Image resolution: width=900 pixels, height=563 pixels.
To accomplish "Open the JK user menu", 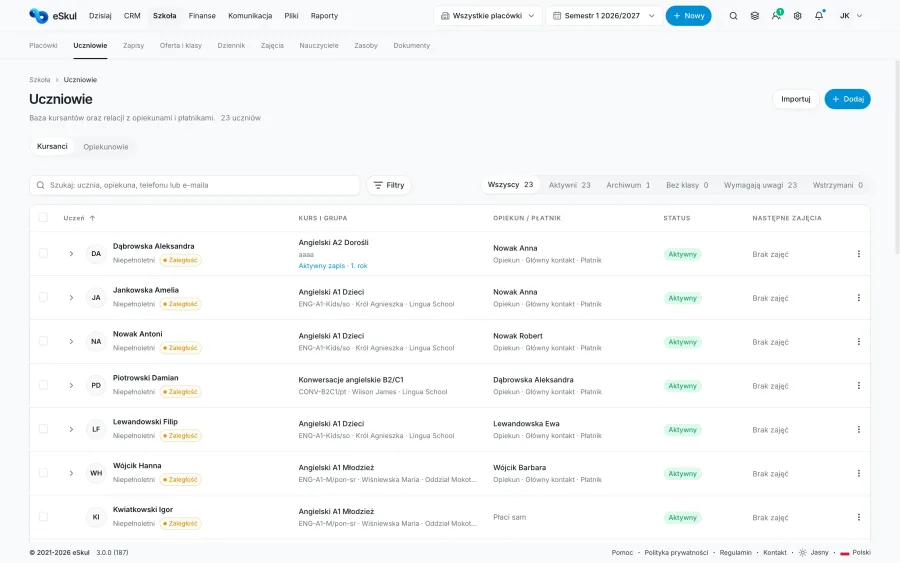I will 851,16.
